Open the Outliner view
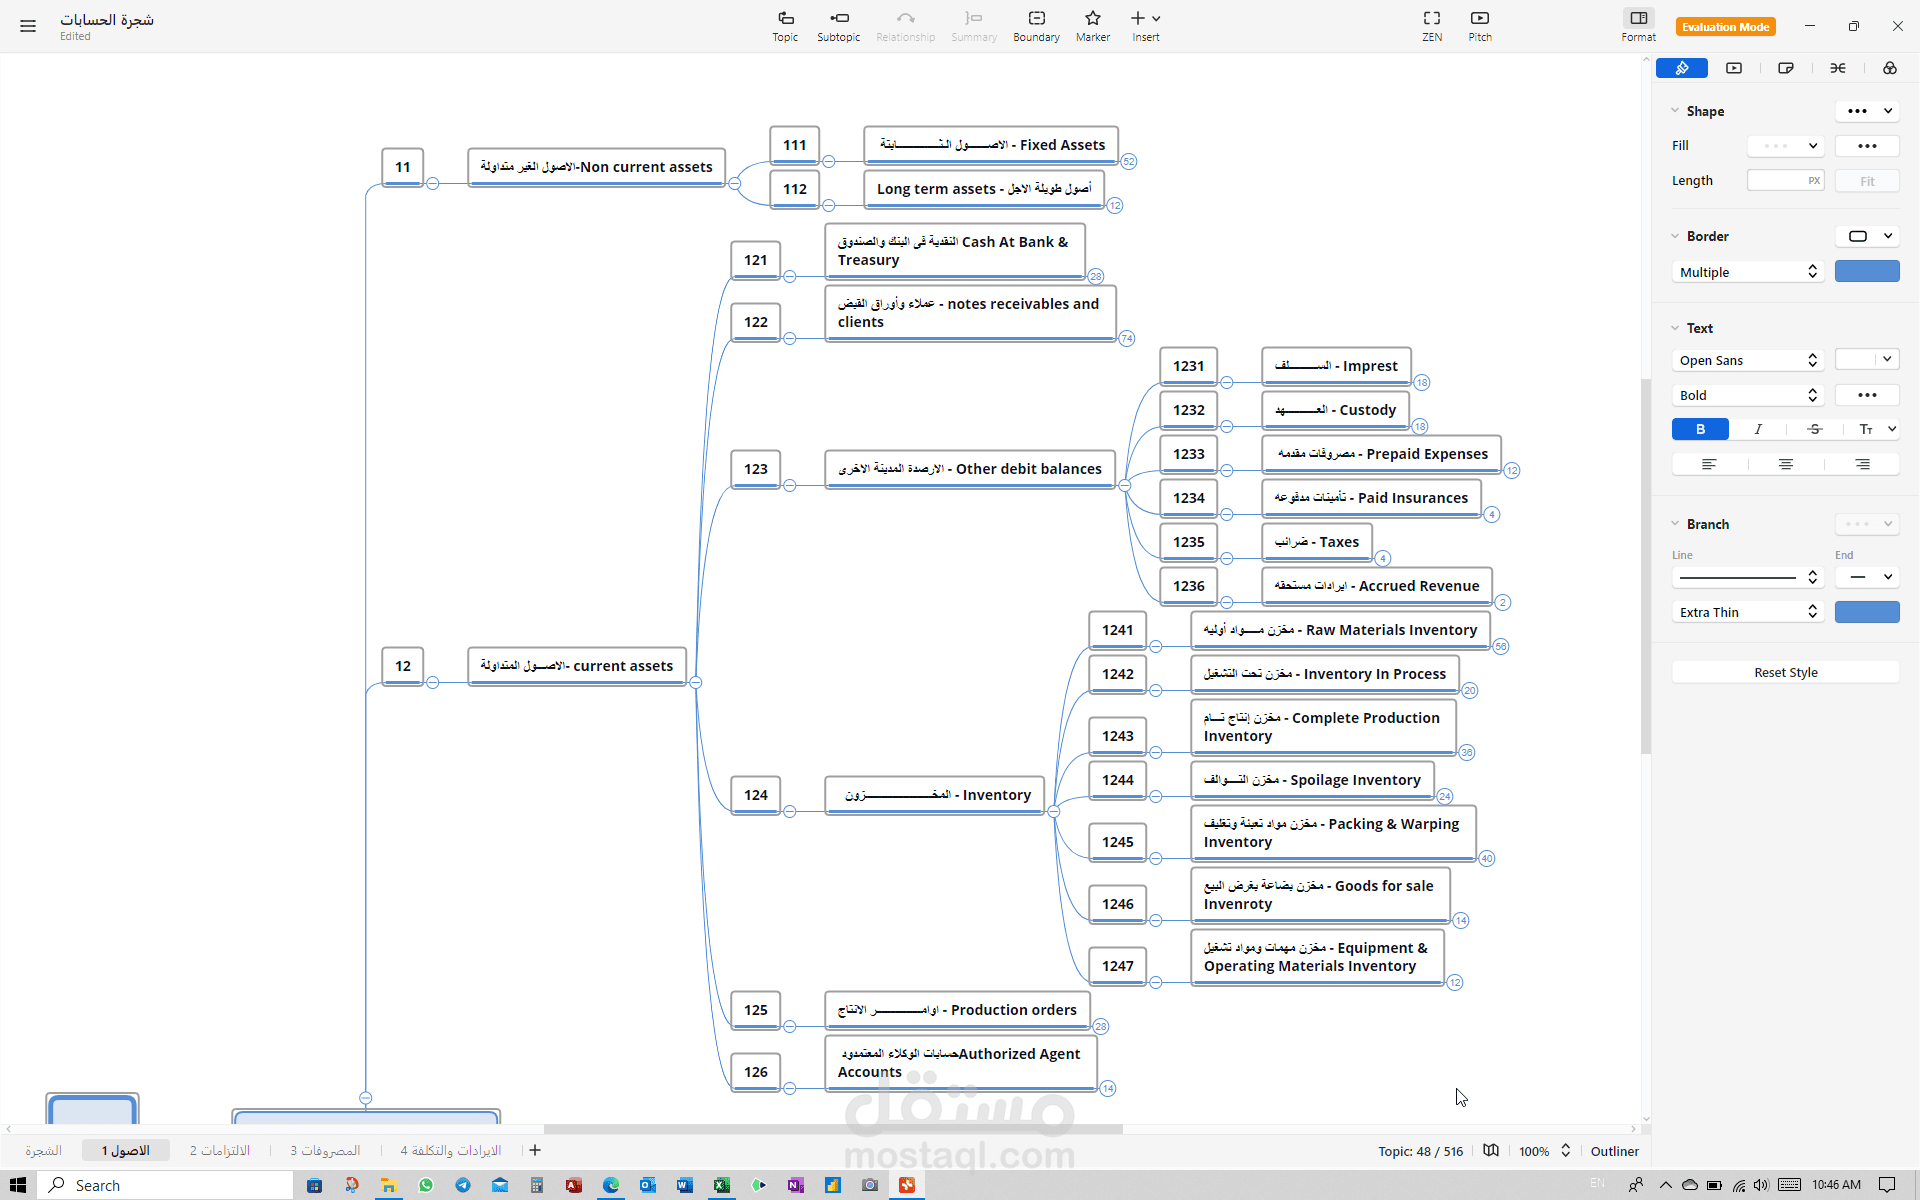 tap(1614, 1151)
